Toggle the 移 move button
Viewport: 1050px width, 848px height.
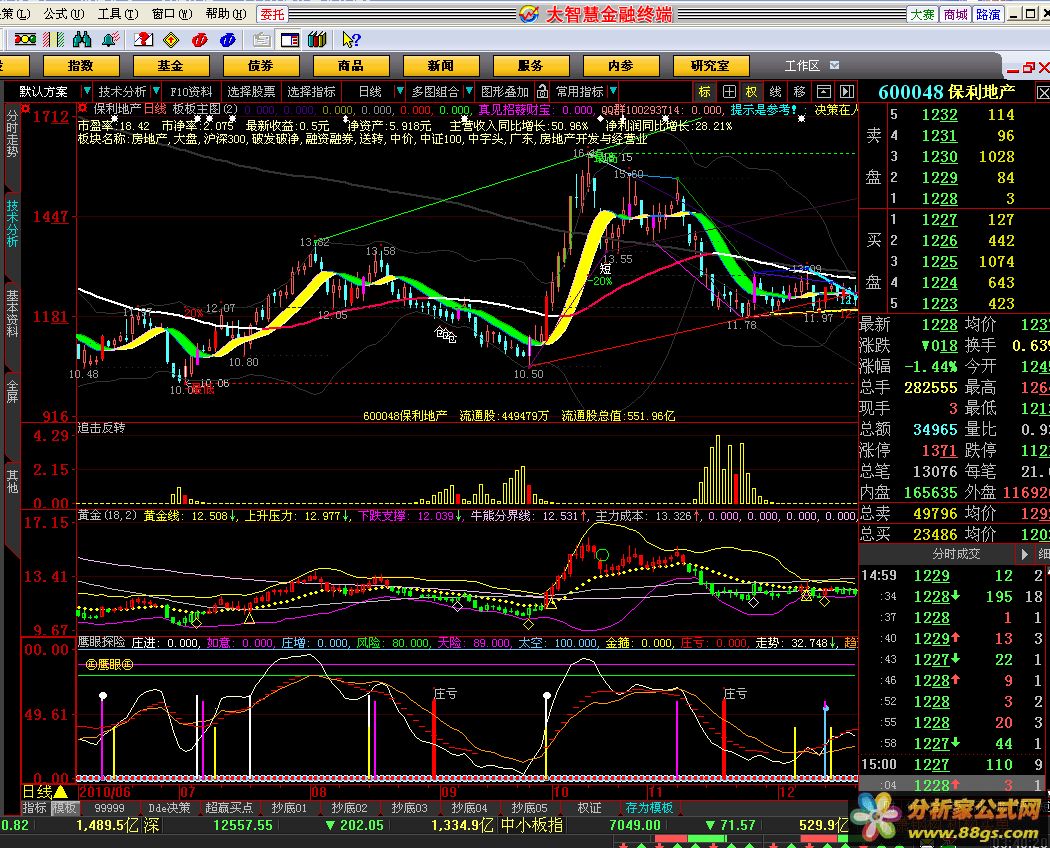pyautogui.click(x=800, y=92)
